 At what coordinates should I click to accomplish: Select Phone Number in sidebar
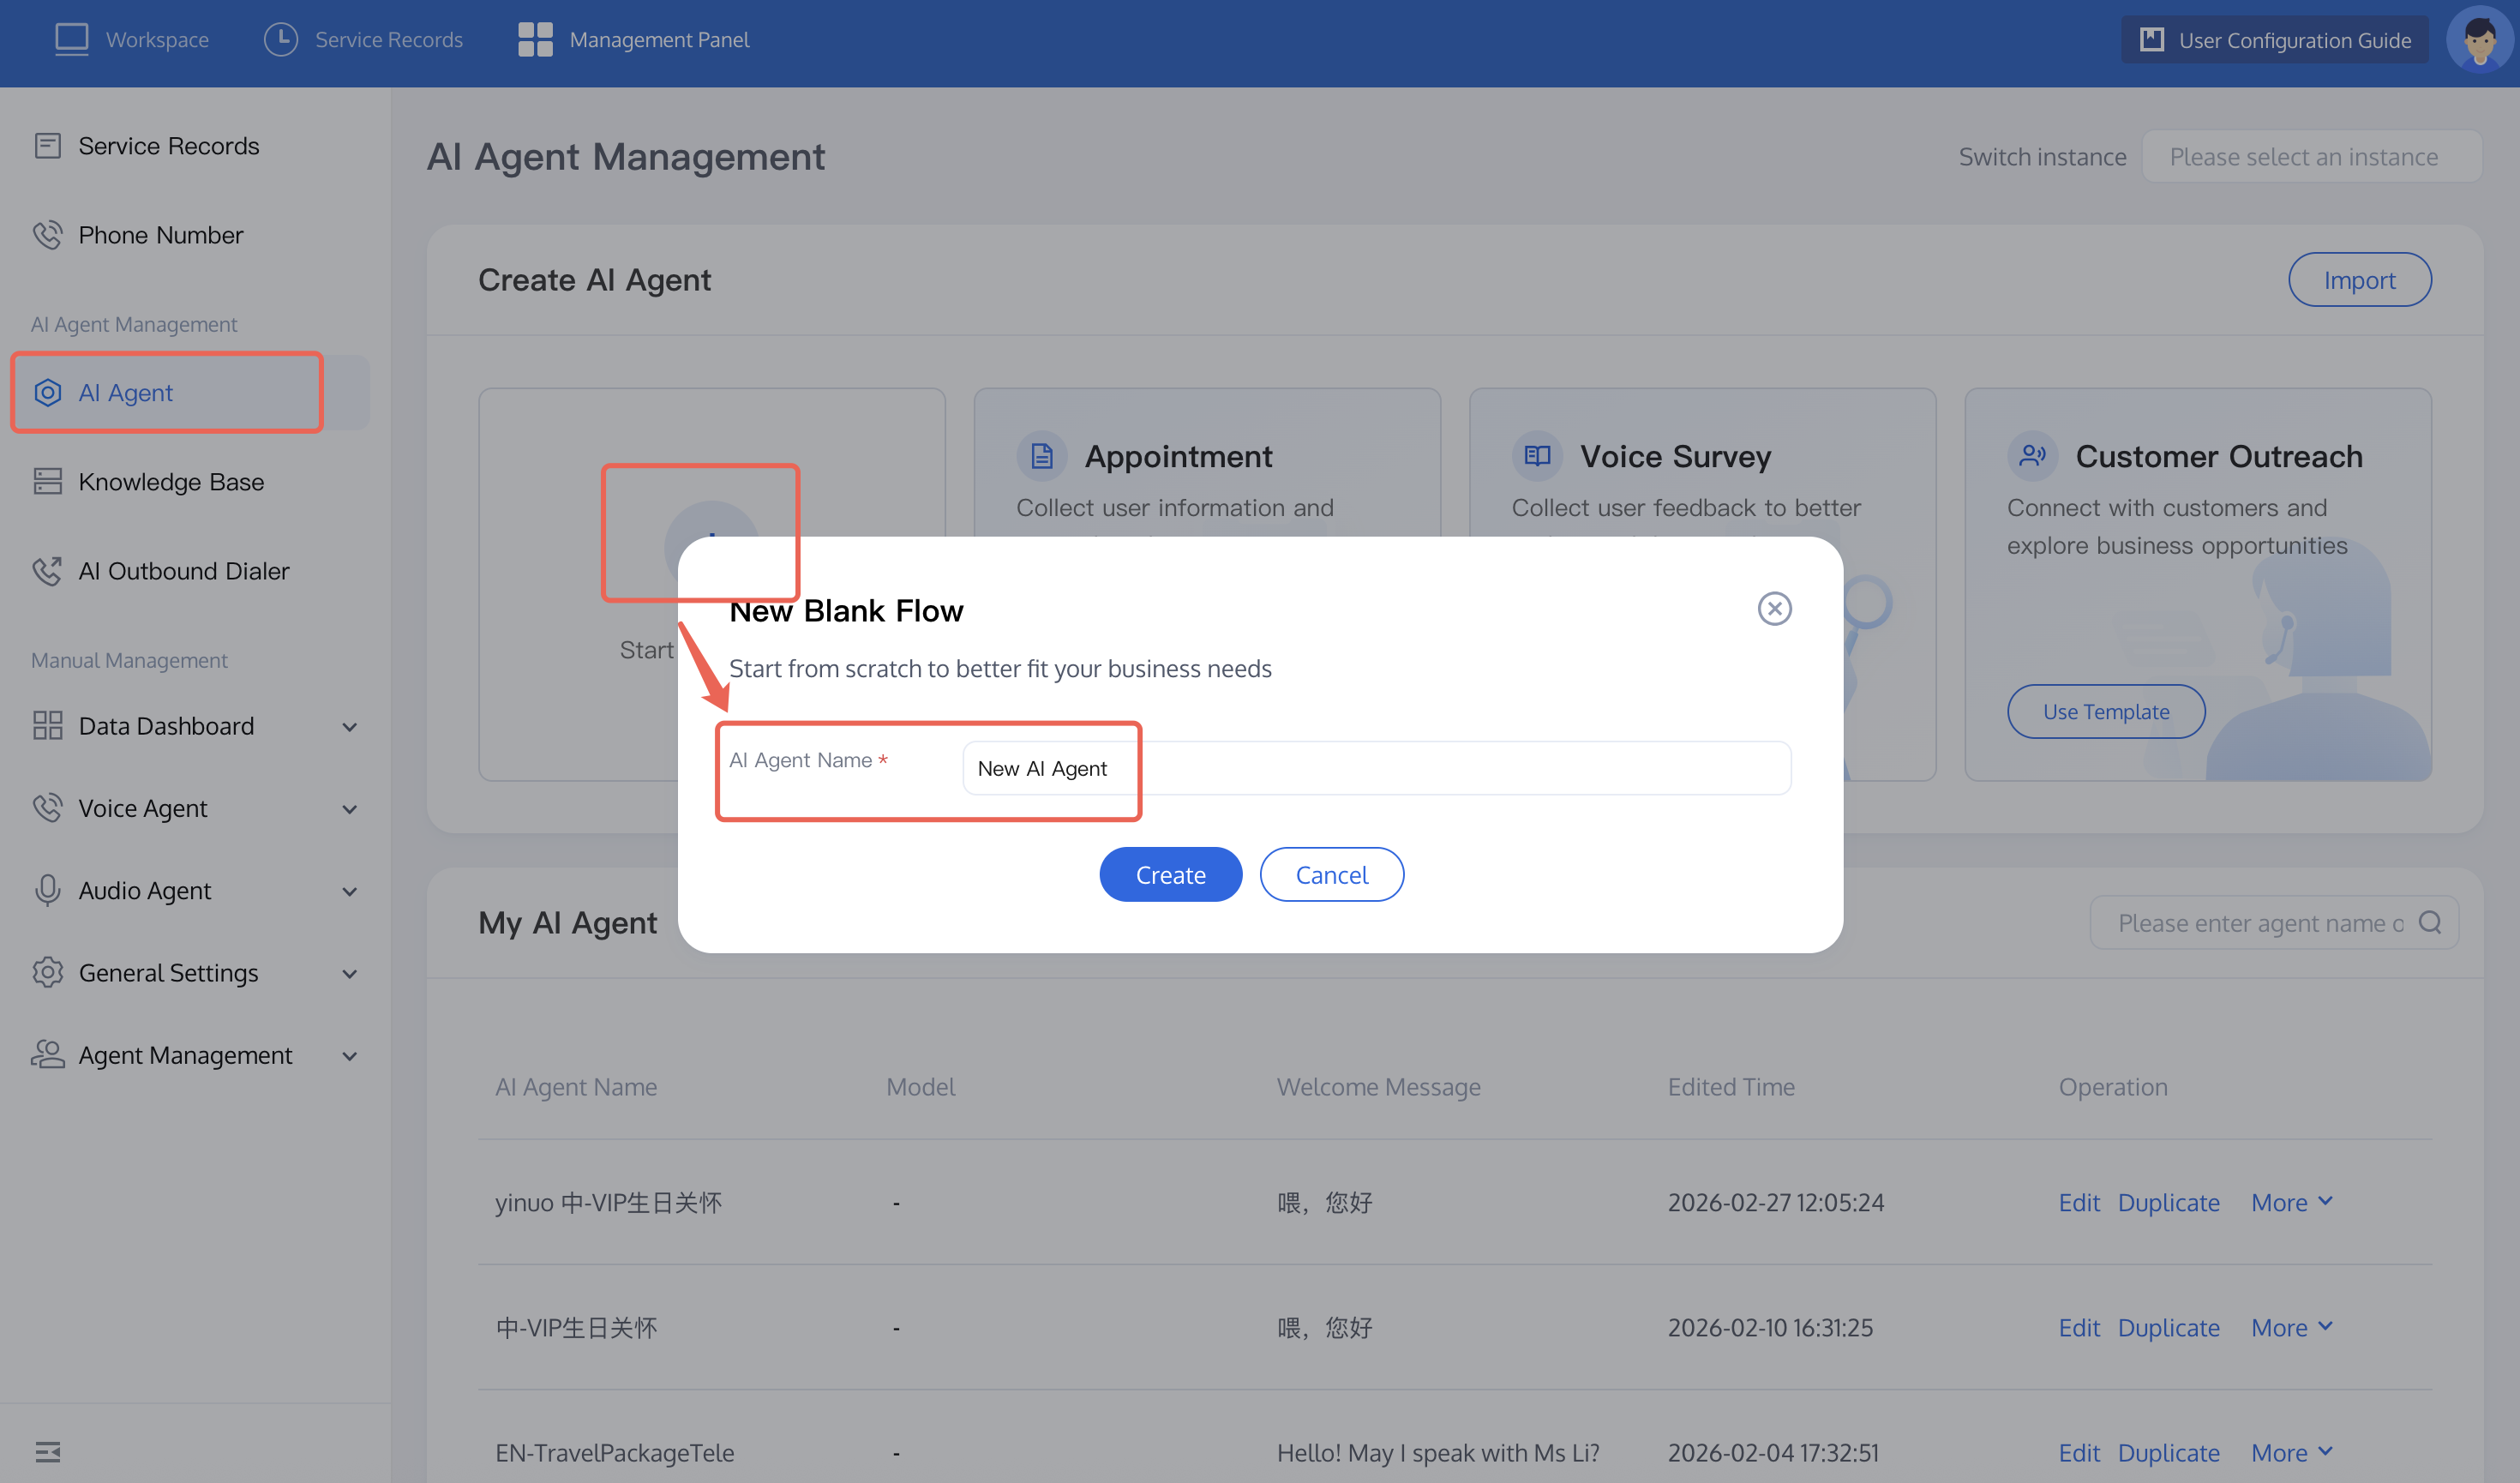[x=160, y=235]
